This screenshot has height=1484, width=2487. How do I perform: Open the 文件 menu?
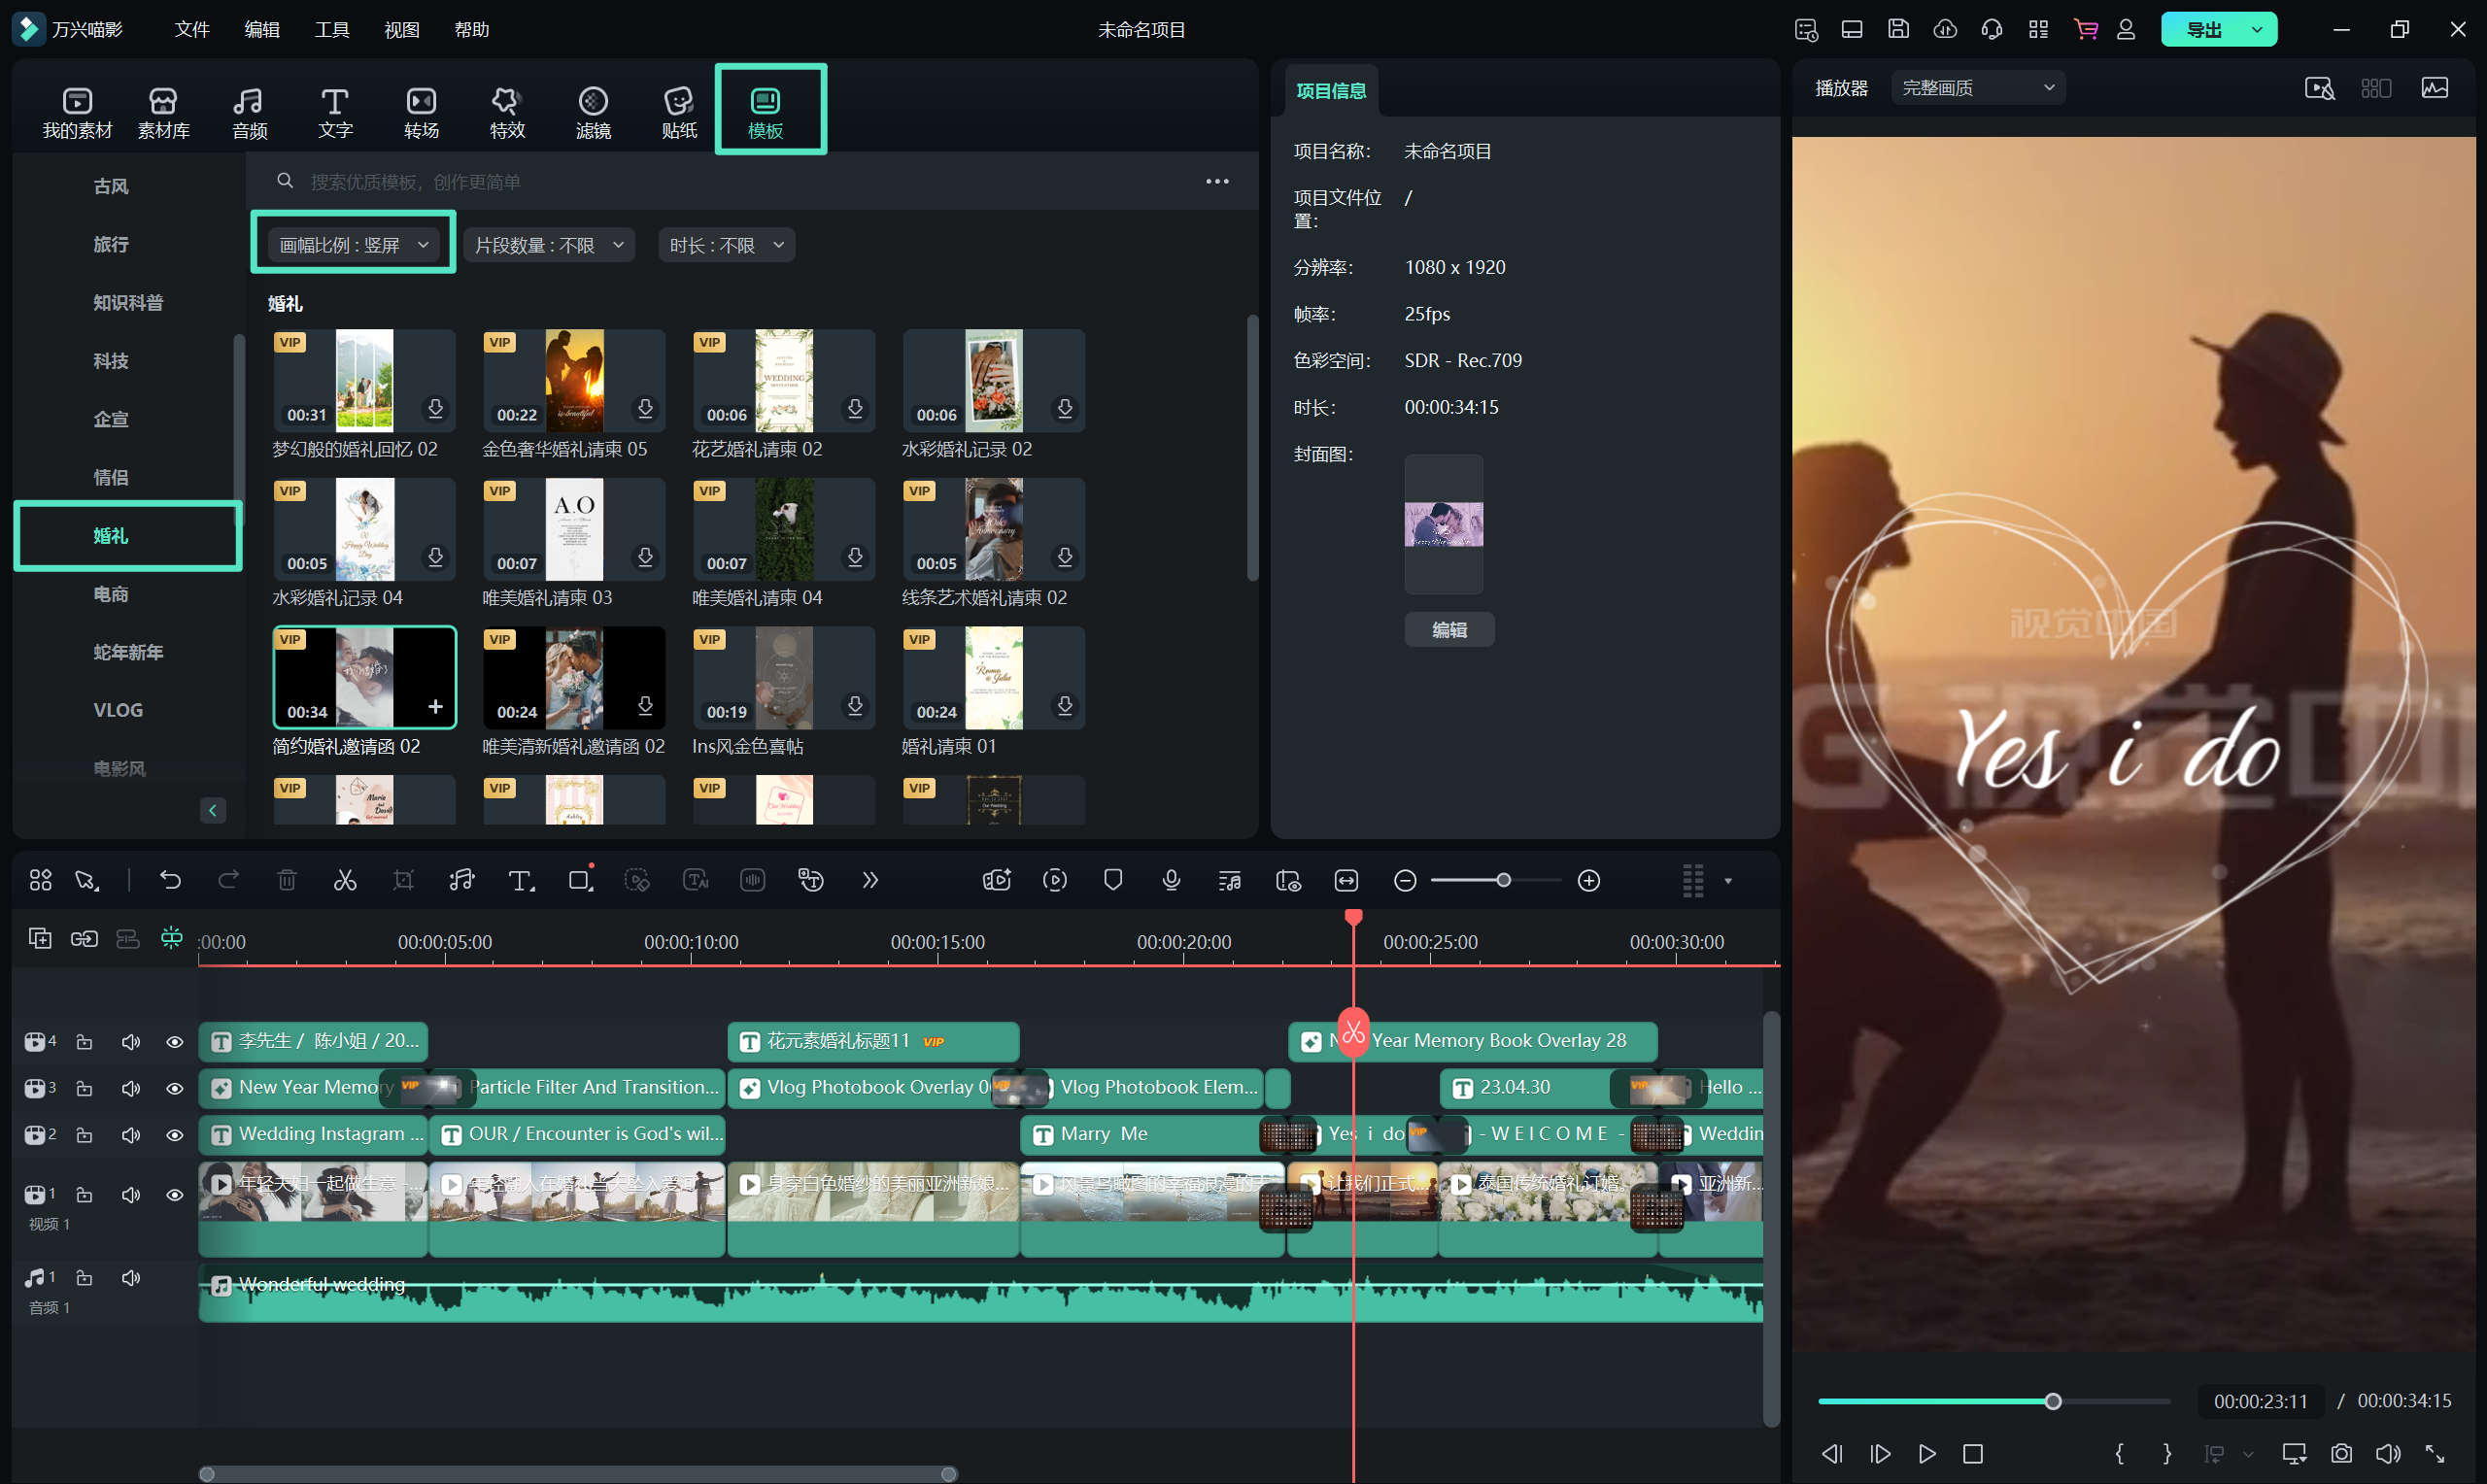[191, 30]
